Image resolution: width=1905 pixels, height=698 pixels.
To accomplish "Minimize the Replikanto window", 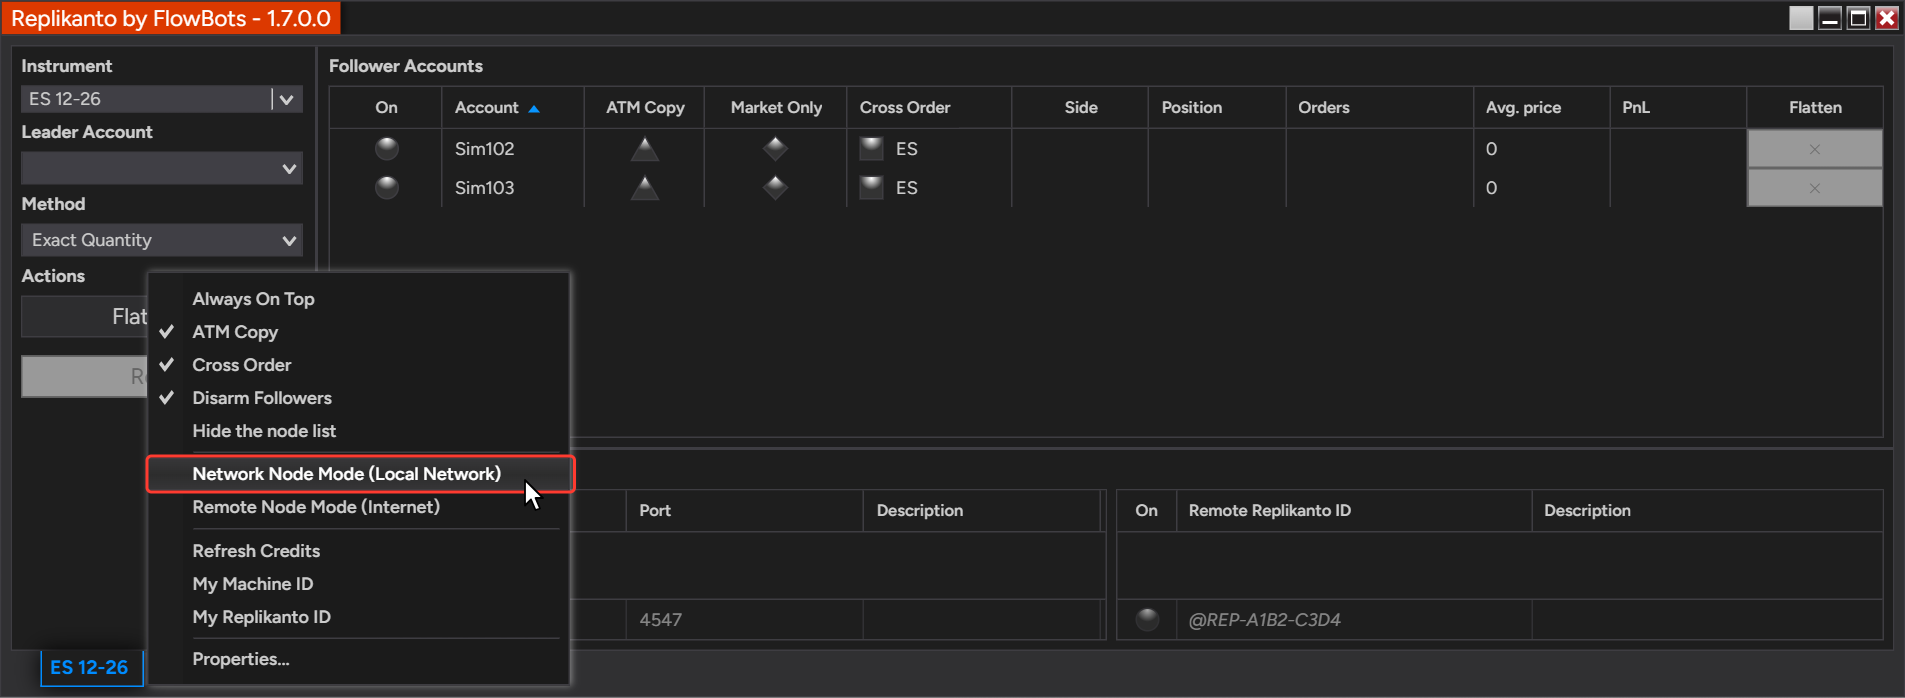I will pyautogui.click(x=1829, y=18).
